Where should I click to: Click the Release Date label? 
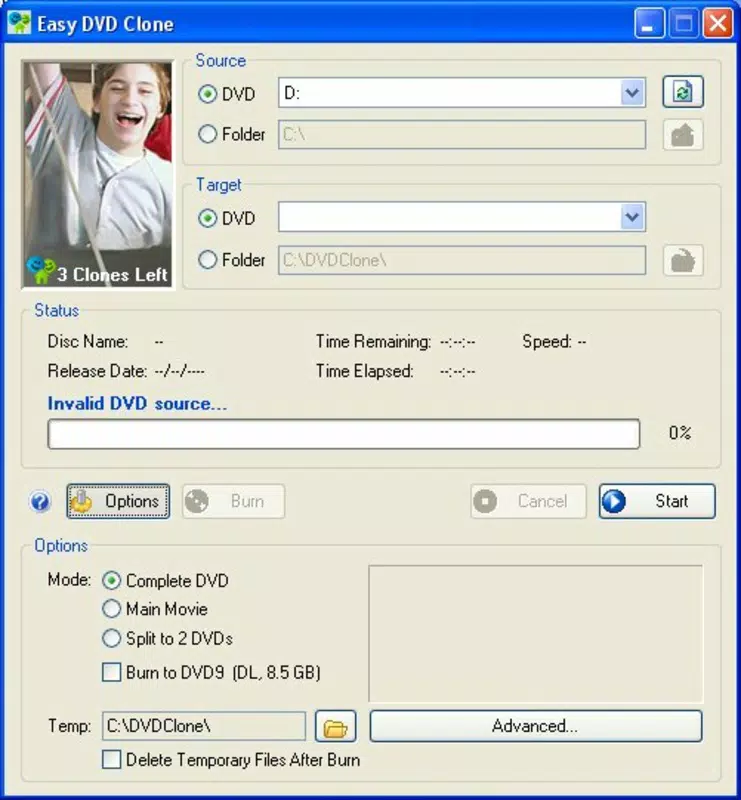97,371
